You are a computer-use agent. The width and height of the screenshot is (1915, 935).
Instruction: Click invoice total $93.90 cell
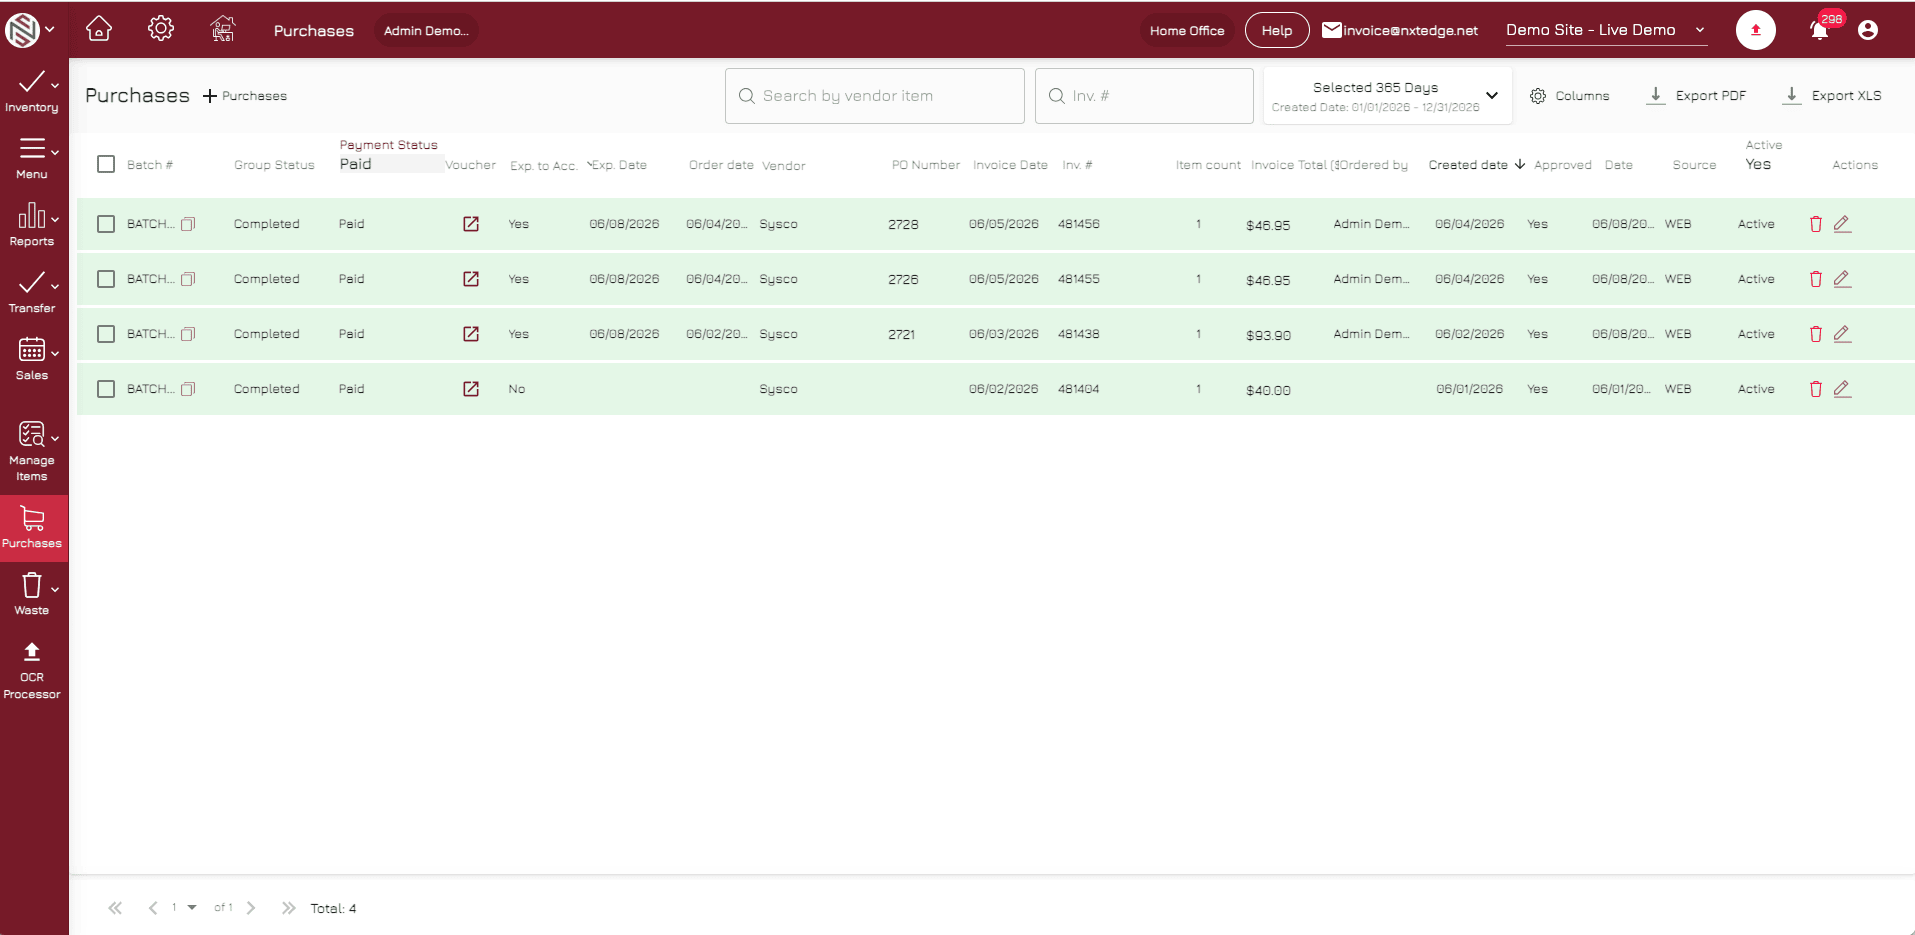tap(1268, 335)
